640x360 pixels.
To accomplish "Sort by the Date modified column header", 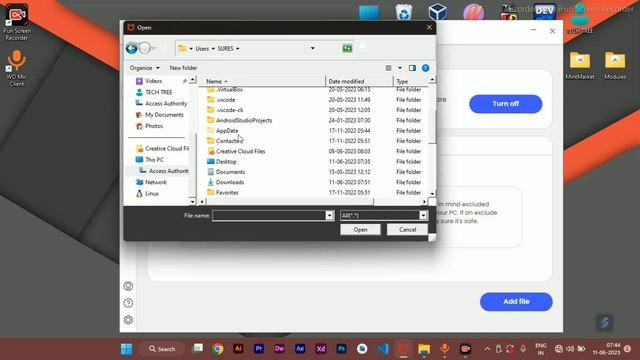I will (x=360, y=81).
